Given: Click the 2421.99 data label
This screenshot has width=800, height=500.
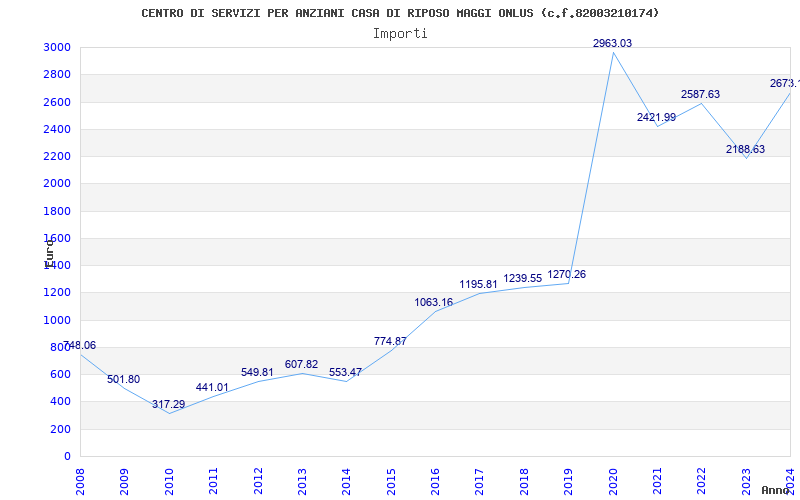Looking at the screenshot, I should (x=656, y=117).
